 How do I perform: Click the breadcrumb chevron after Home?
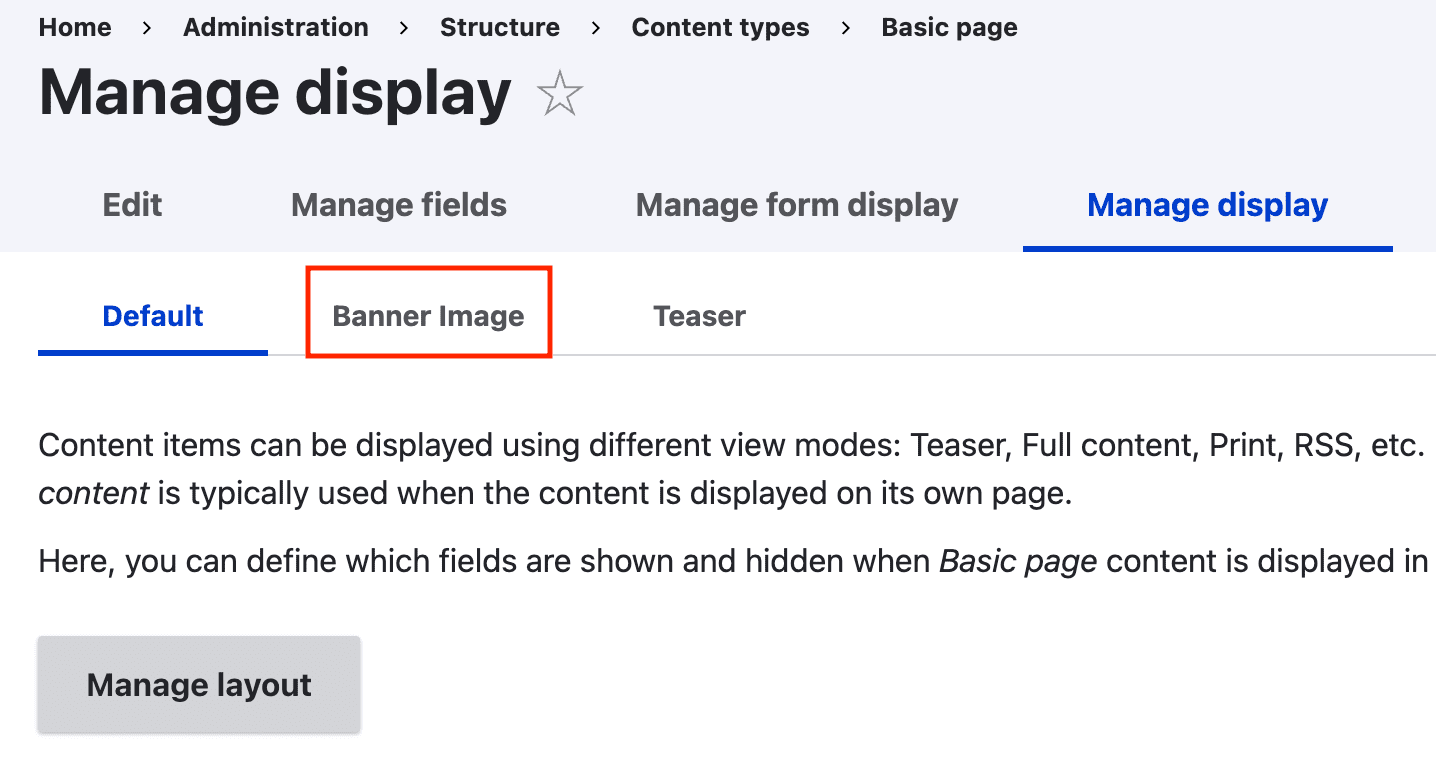[x=147, y=28]
